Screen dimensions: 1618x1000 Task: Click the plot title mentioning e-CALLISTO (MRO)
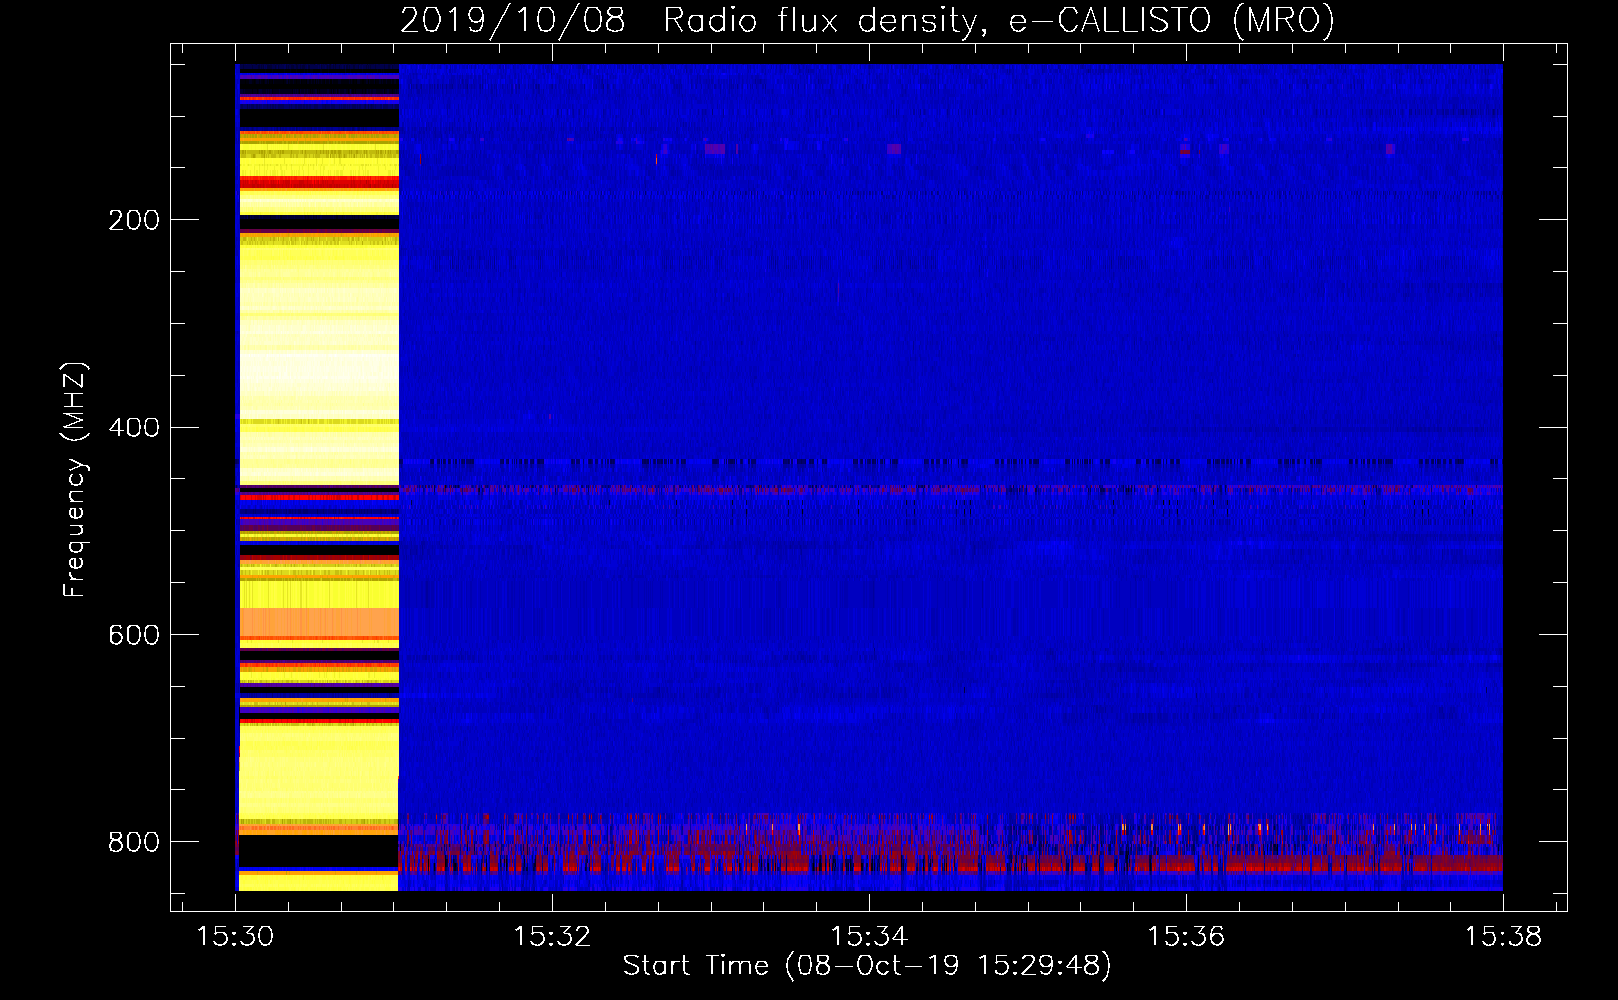pyautogui.click(x=867, y=20)
